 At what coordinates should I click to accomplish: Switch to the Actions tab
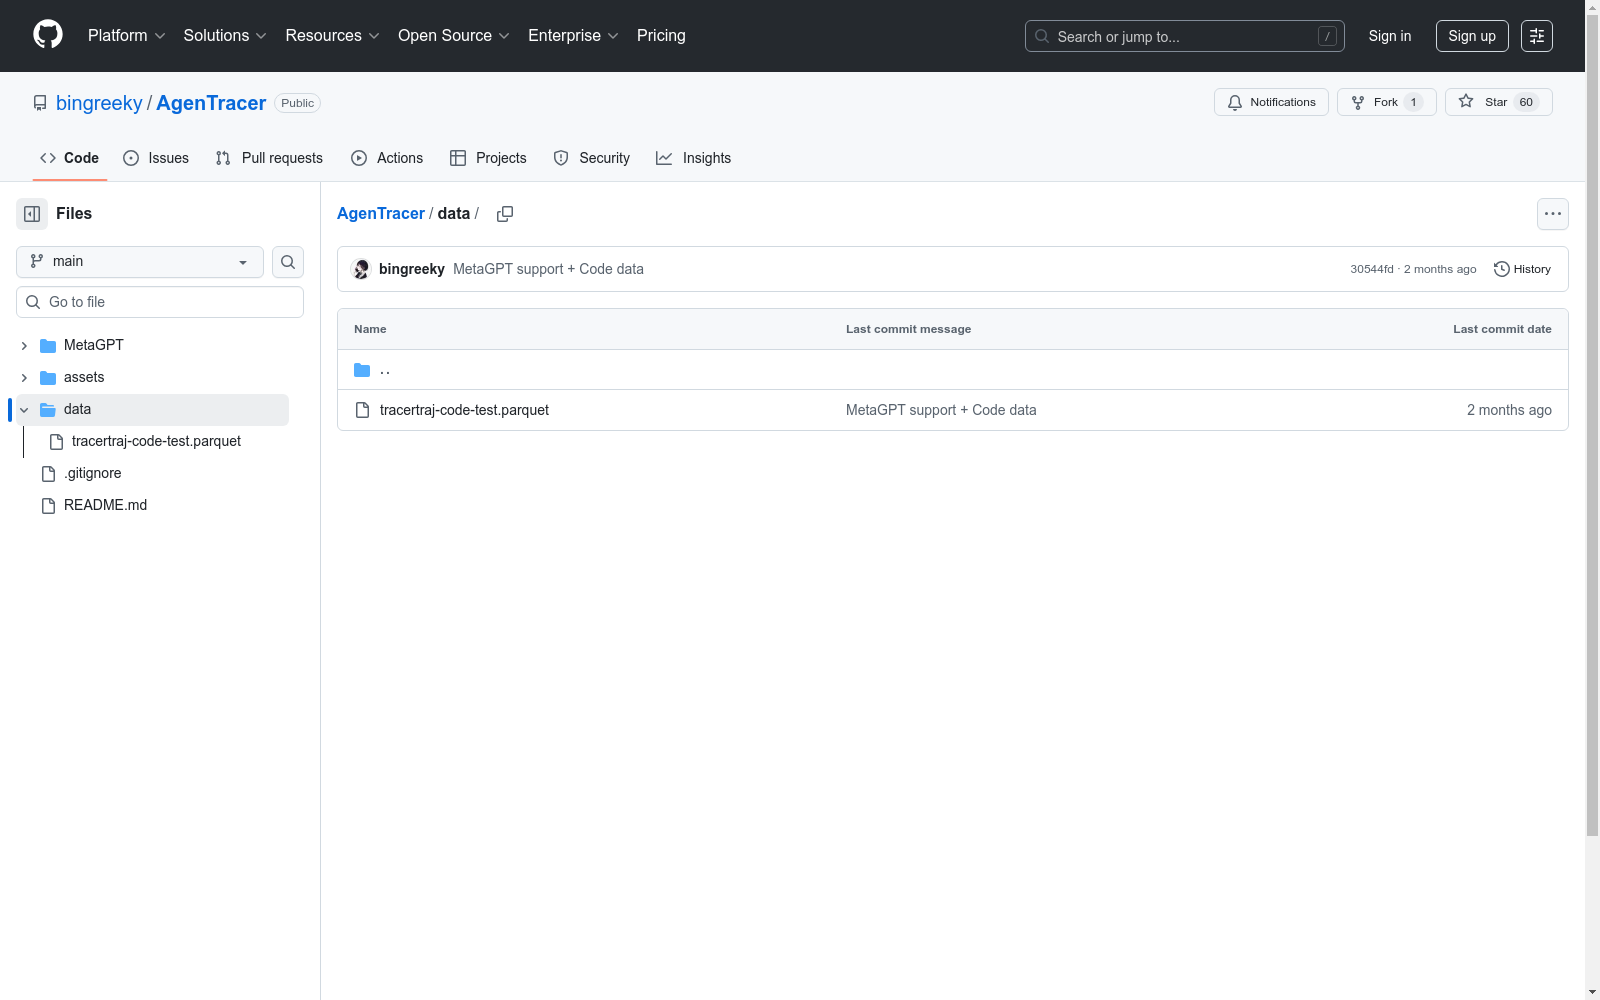click(387, 158)
